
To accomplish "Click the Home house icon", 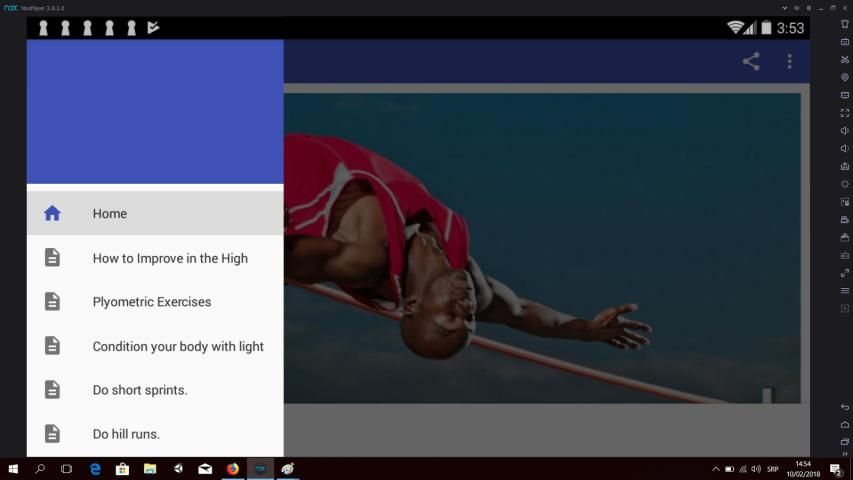I will click(x=52, y=213).
